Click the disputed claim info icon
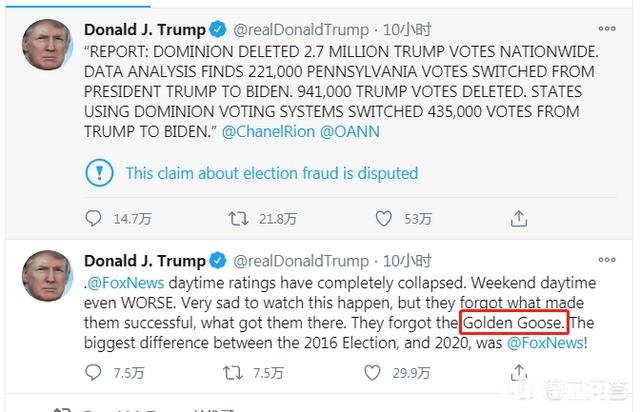Screen dimensions: 640x412 [x=100, y=173]
